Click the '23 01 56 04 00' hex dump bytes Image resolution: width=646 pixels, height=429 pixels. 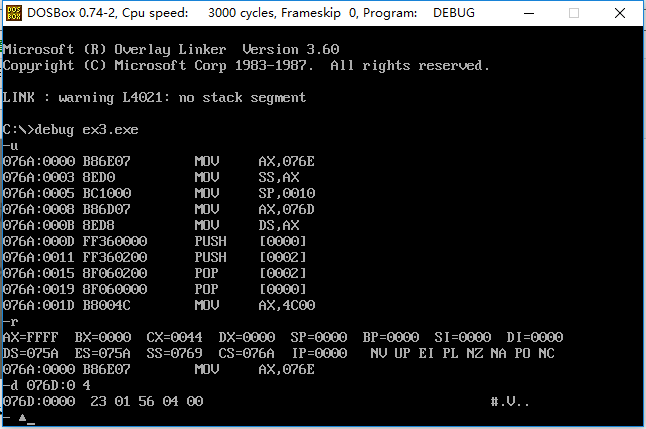[147, 401]
